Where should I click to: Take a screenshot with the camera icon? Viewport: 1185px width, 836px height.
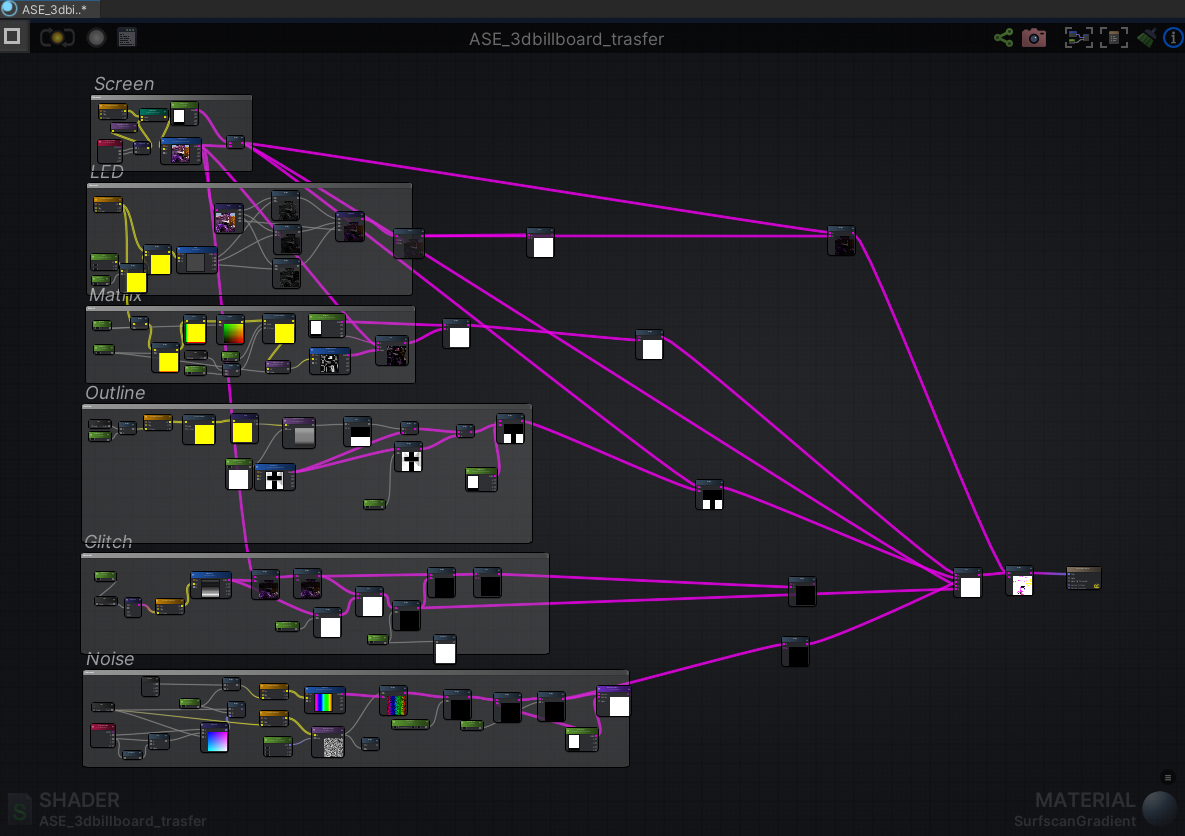(x=1034, y=38)
